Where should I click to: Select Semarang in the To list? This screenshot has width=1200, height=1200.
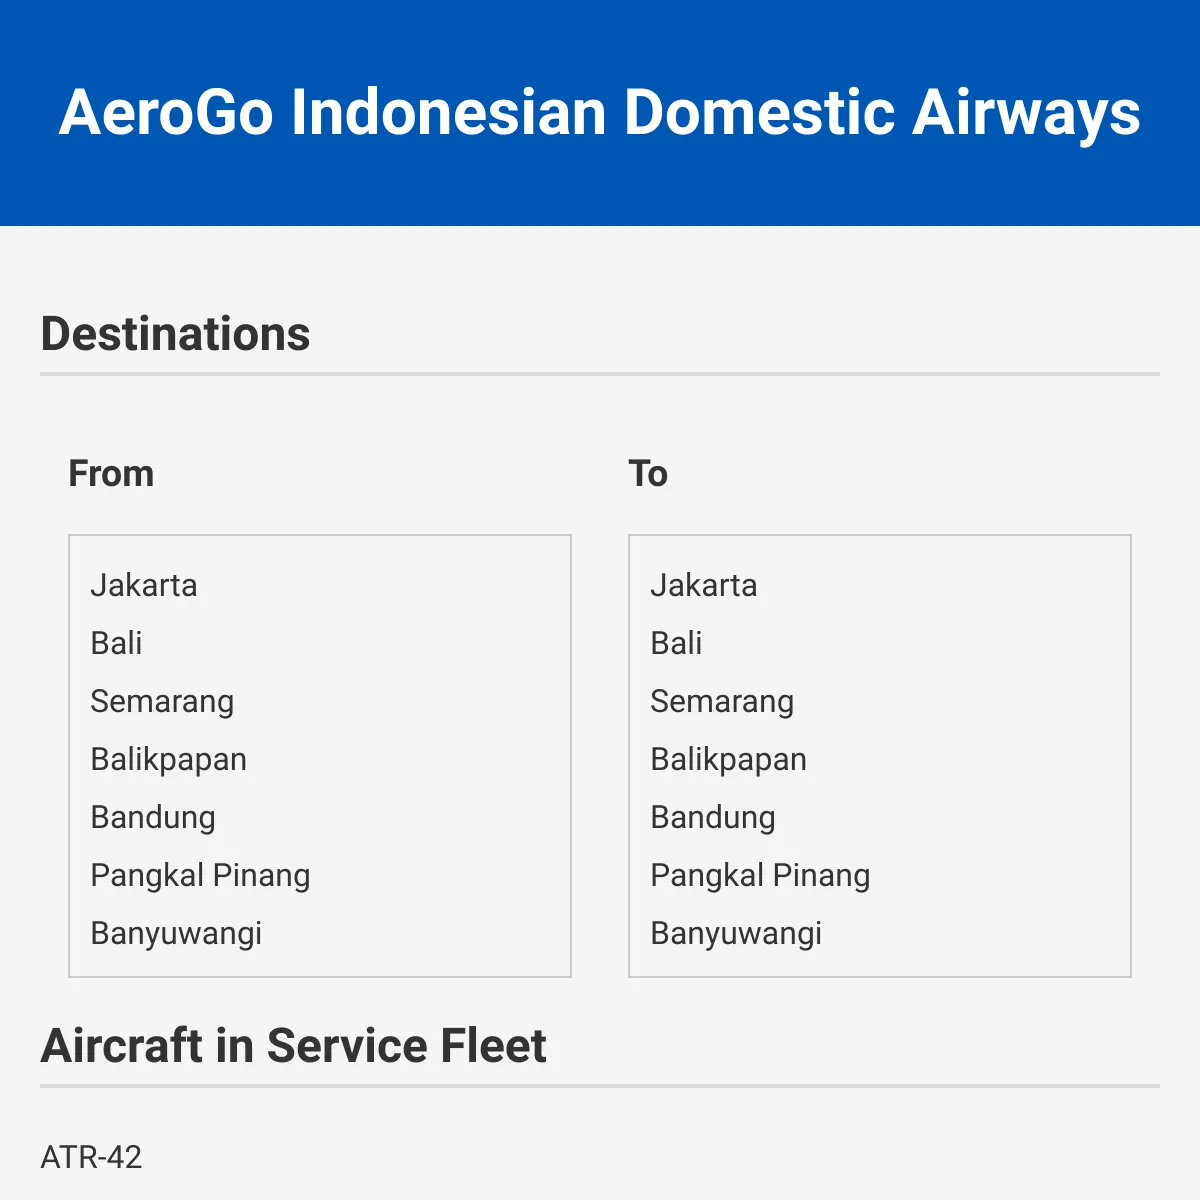click(880, 701)
